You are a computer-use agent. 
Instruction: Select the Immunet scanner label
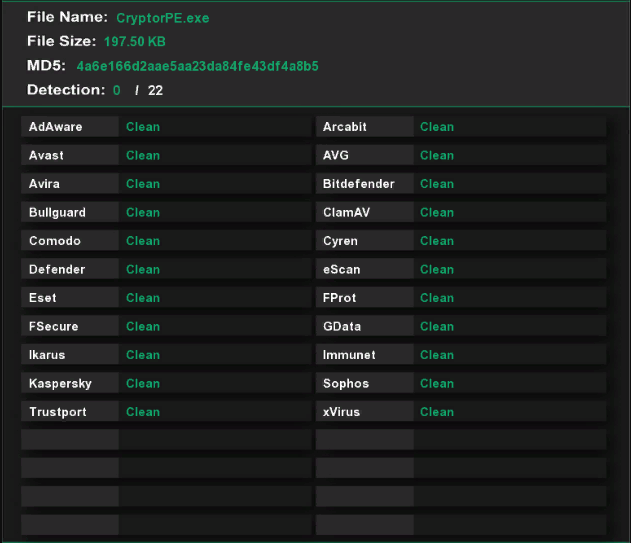tap(349, 355)
